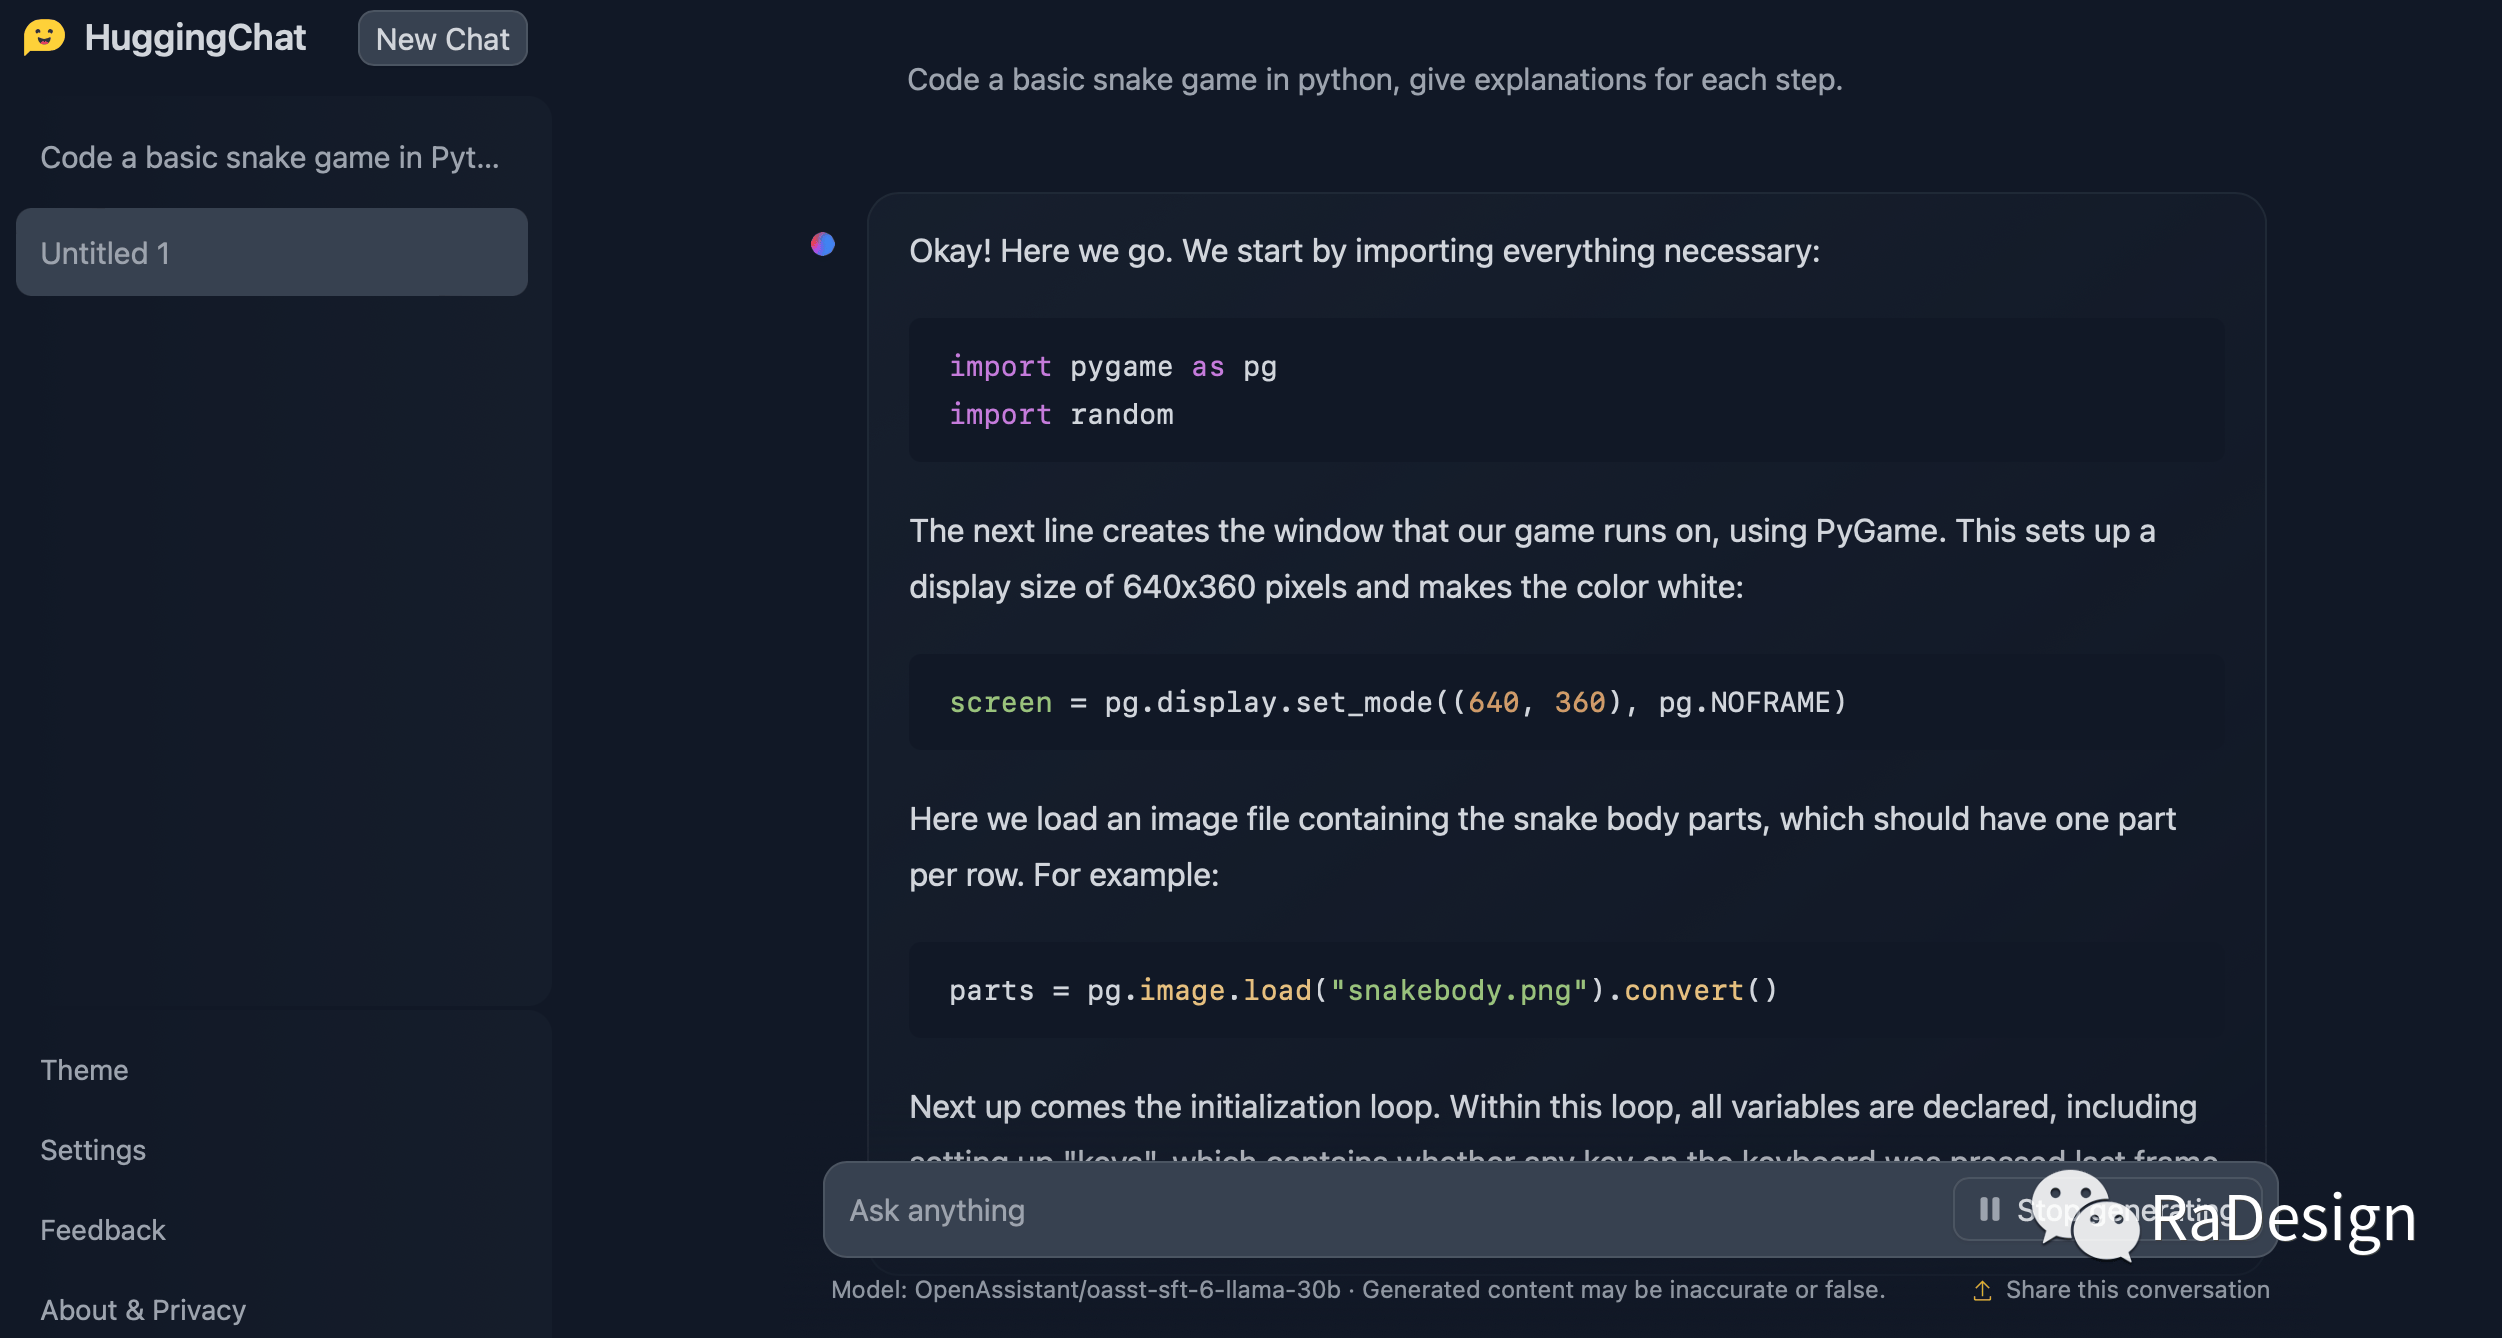Select the 'Untitled 1' conversation
Screen dimensions: 2502x1338
click(271, 252)
